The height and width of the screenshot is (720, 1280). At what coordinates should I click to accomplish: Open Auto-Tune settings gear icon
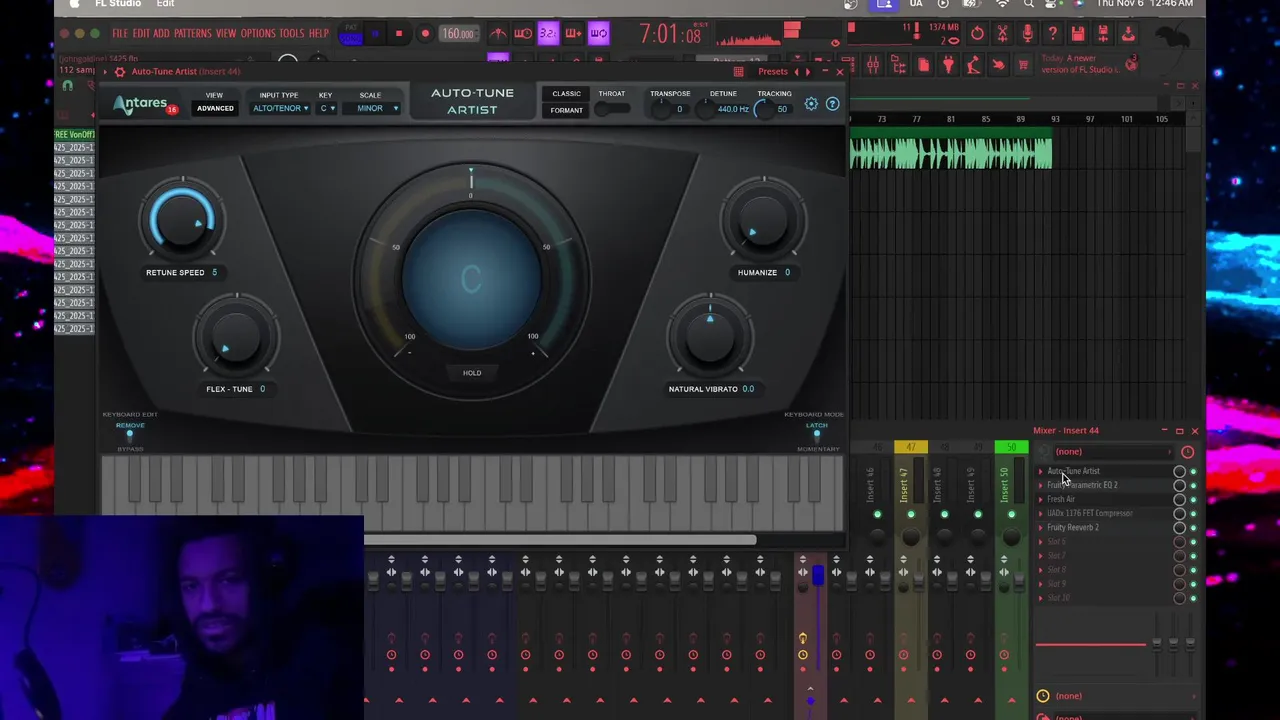point(811,103)
